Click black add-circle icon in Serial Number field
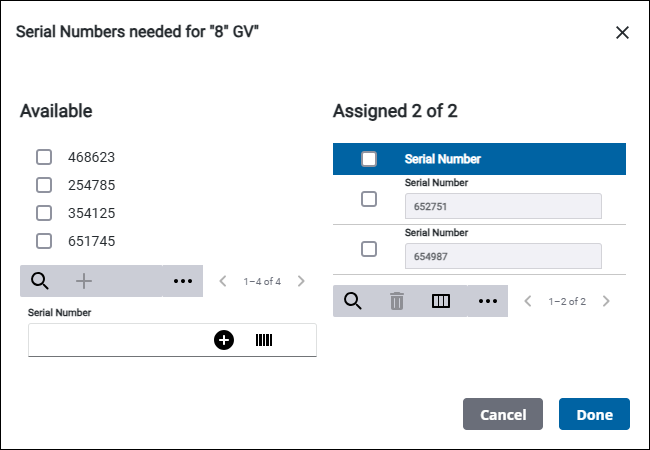The height and width of the screenshot is (450, 650). 224,340
